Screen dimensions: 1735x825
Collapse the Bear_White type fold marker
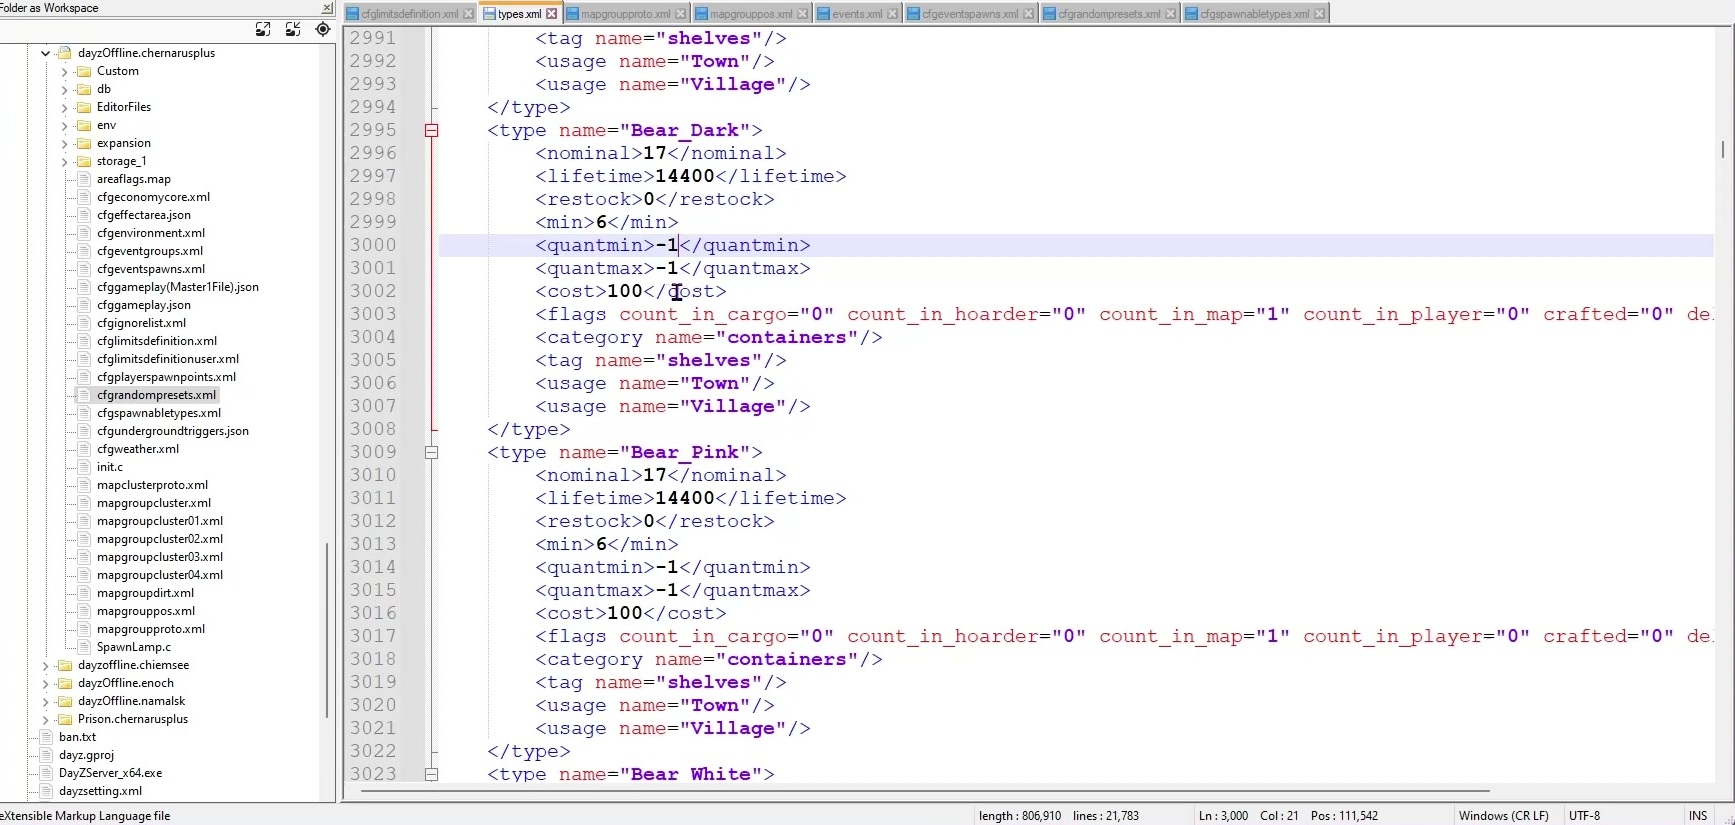(431, 774)
